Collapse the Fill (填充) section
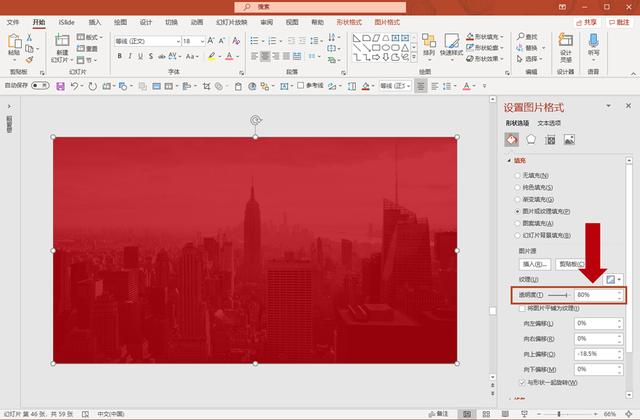This screenshot has height=420, width=640. 509,161
